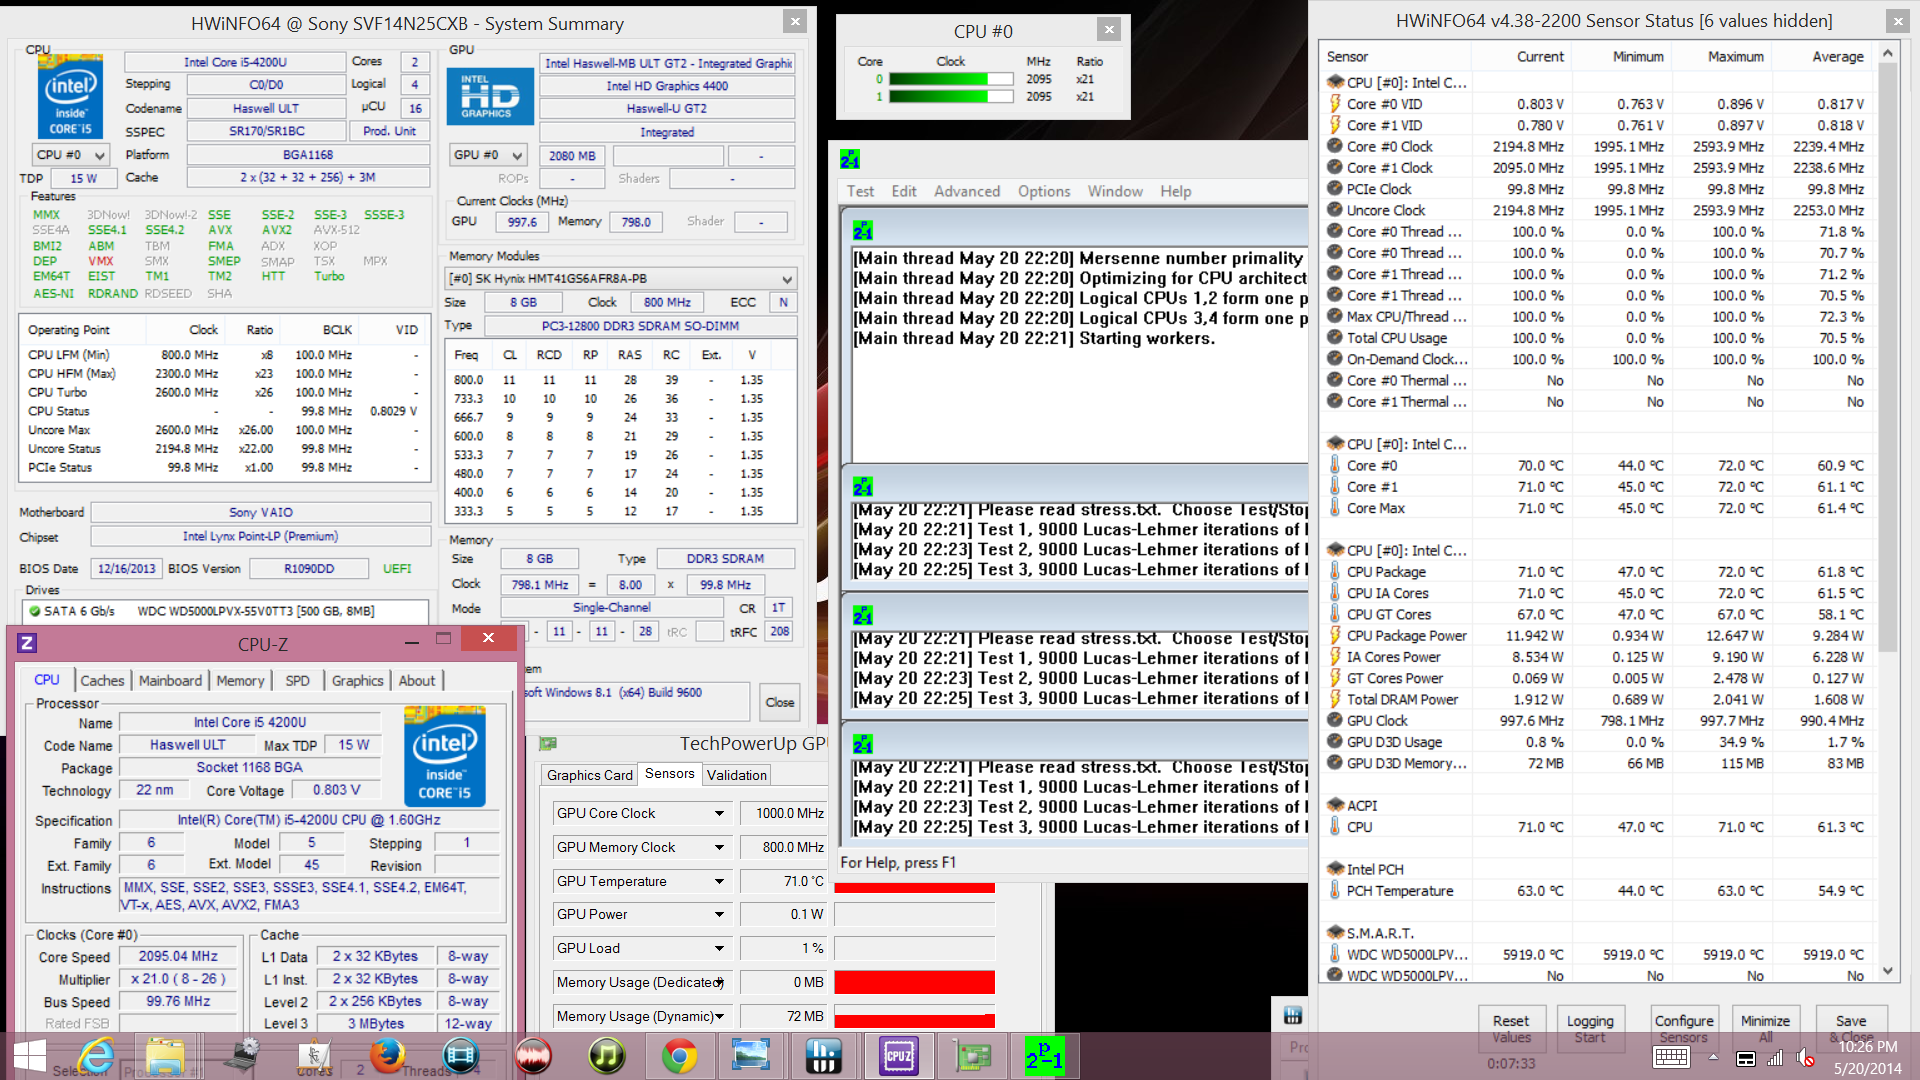Open the Advanced menu in Prime95
Screen dimensions: 1920x1080
[x=966, y=192]
